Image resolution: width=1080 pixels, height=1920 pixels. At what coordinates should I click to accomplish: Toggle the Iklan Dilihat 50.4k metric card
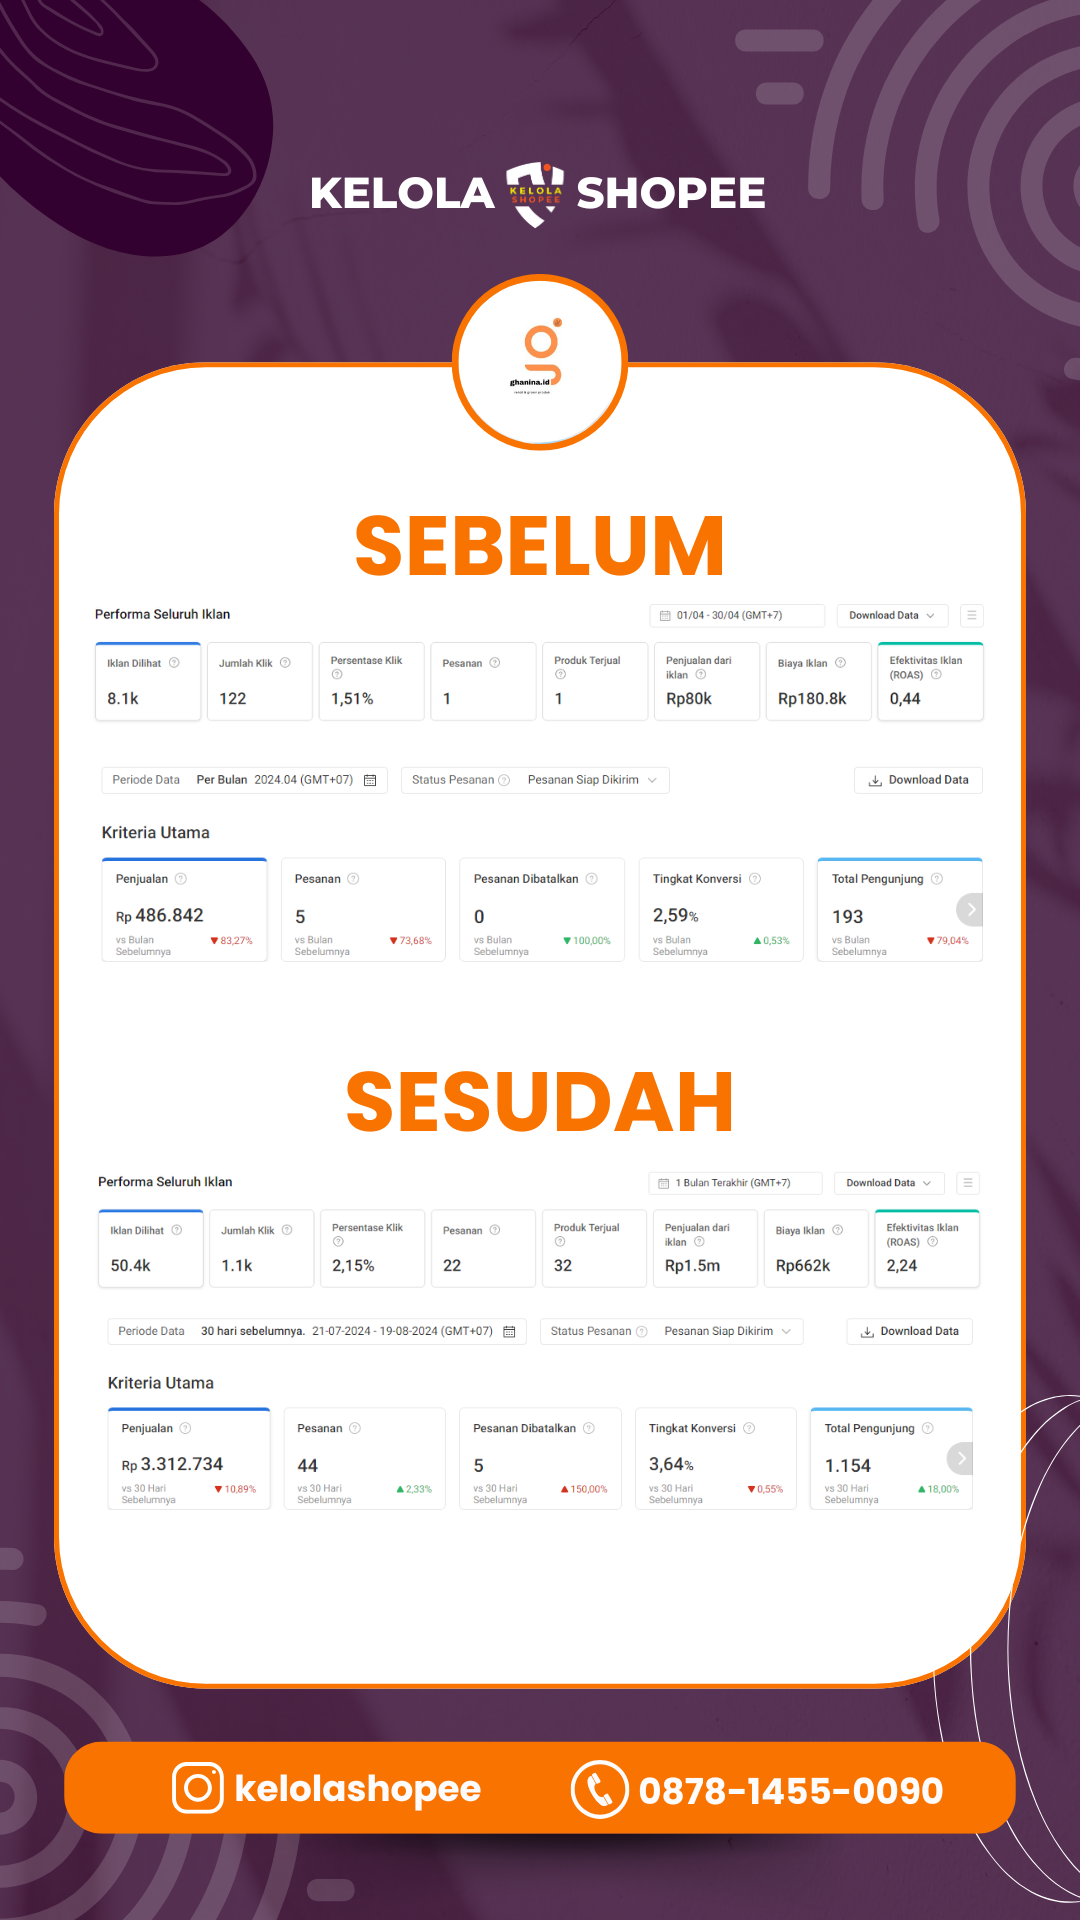point(151,1248)
